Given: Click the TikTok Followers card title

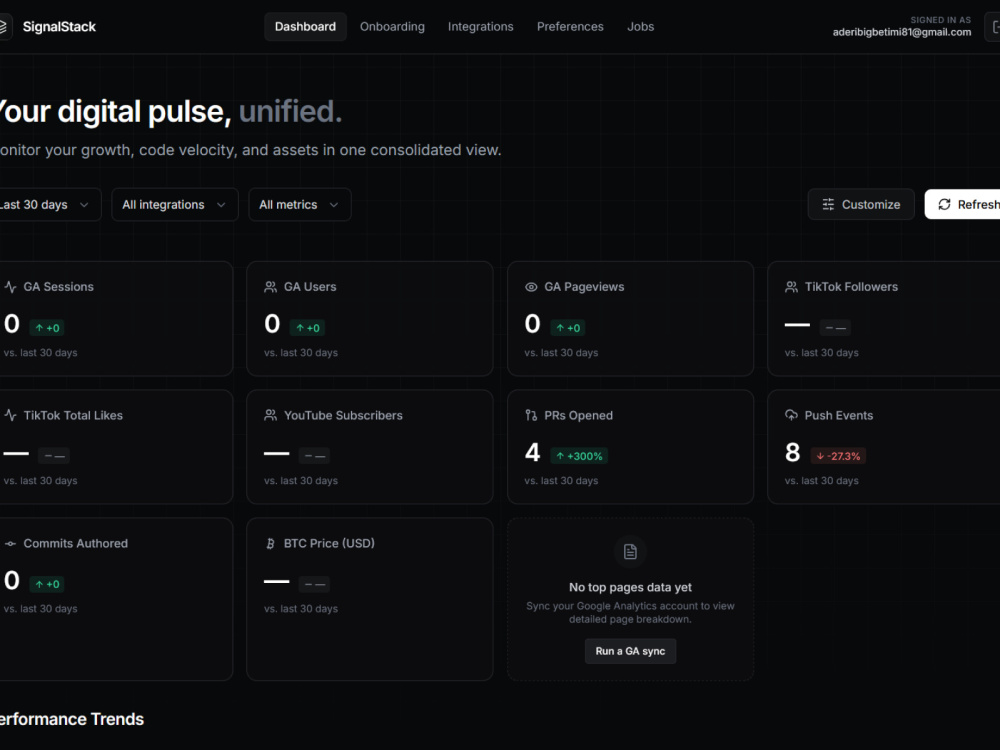Looking at the screenshot, I should 851,287.
